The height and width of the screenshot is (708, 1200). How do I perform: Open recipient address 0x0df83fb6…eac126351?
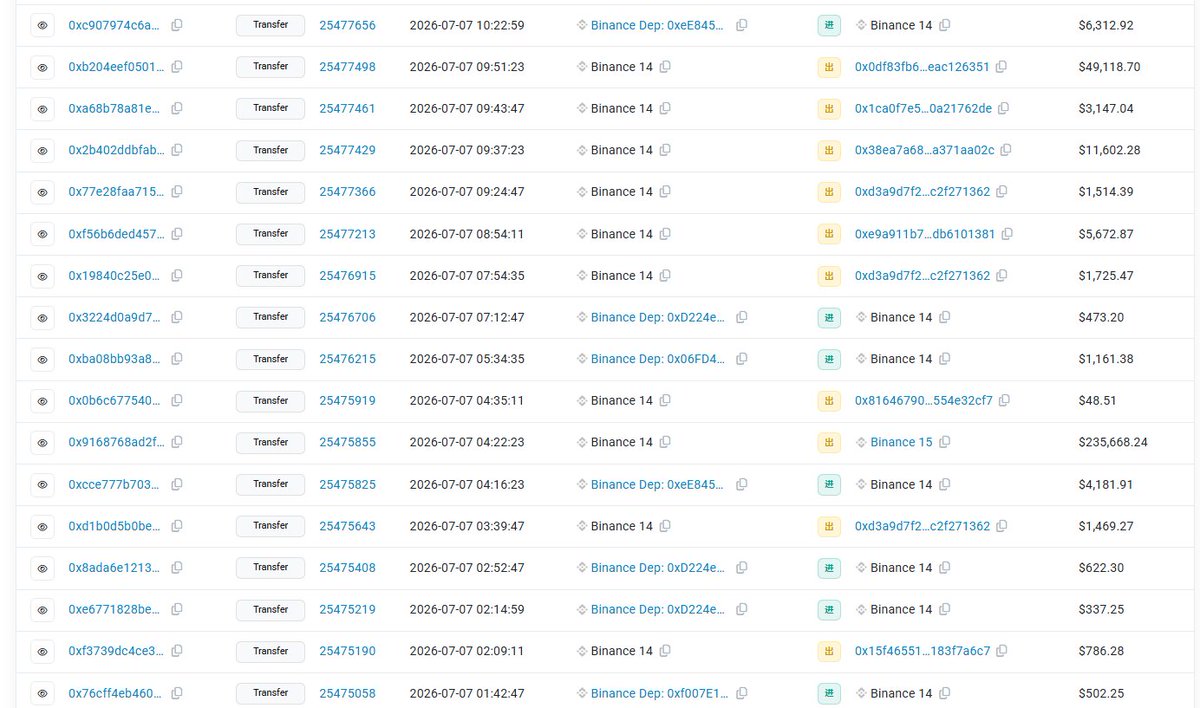click(922, 67)
